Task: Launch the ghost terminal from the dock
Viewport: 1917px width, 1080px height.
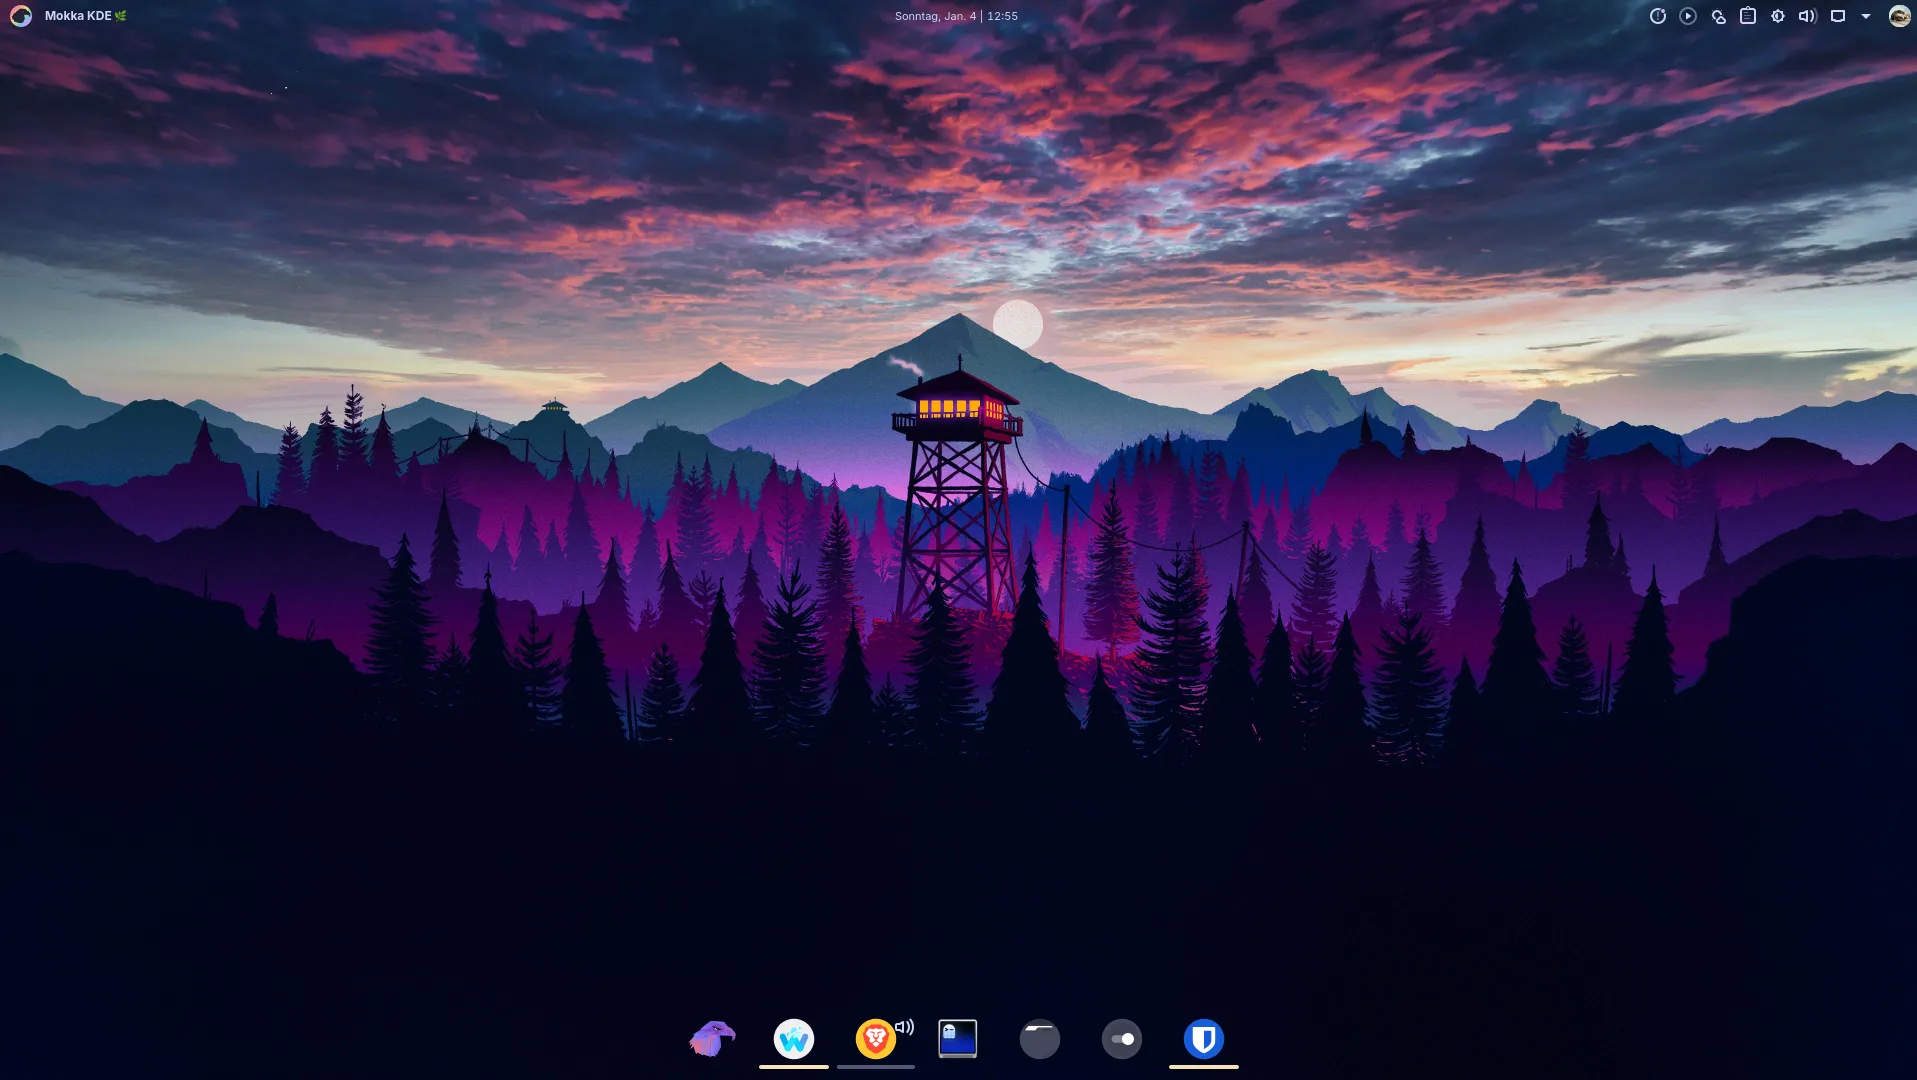Action: click(x=957, y=1039)
